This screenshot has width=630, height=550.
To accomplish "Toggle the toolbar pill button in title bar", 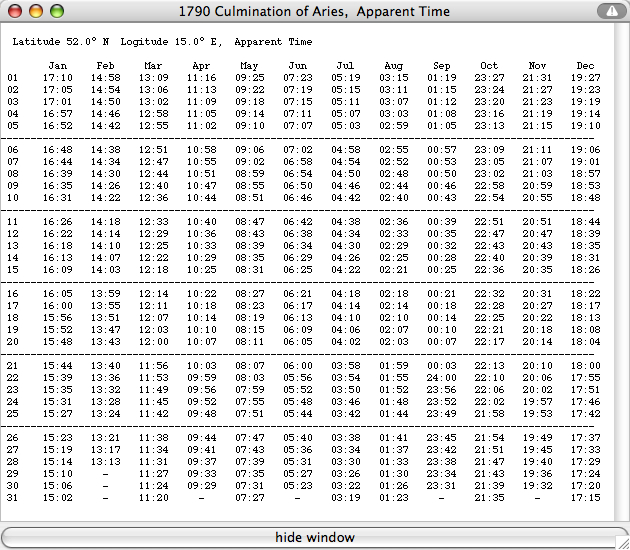I will coord(608,11).
